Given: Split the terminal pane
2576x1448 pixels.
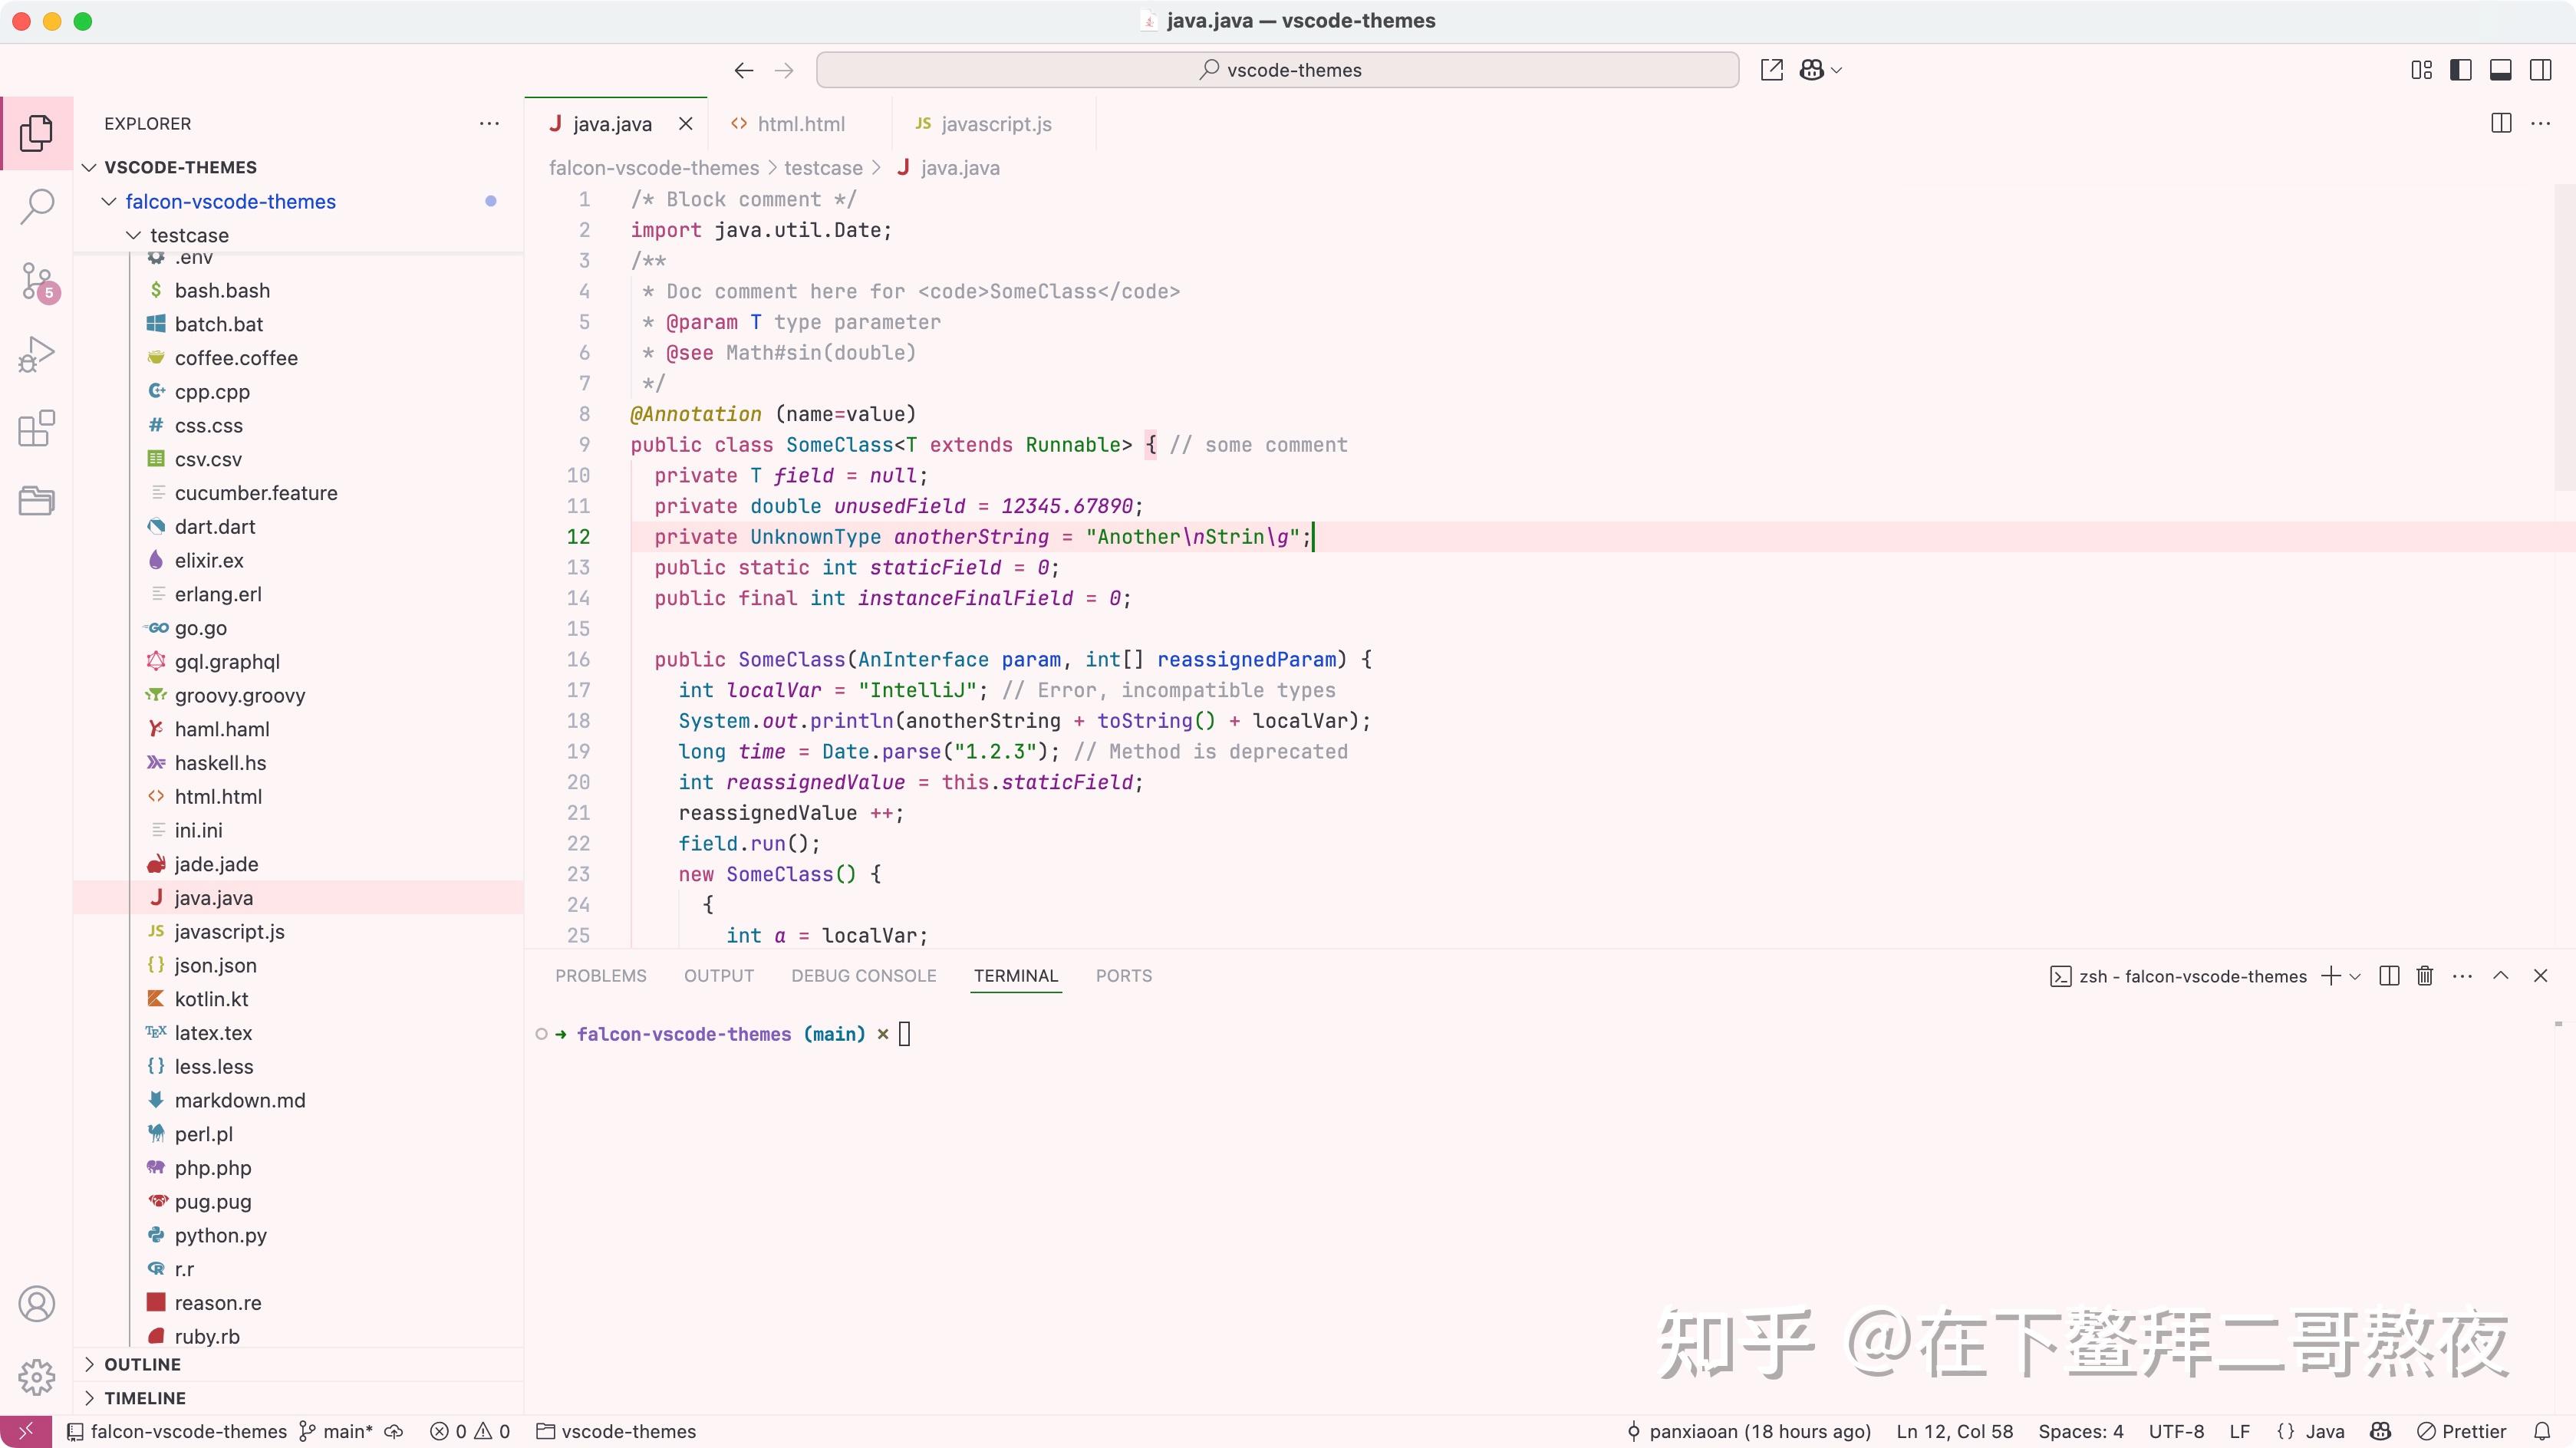Looking at the screenshot, I should coord(2389,976).
